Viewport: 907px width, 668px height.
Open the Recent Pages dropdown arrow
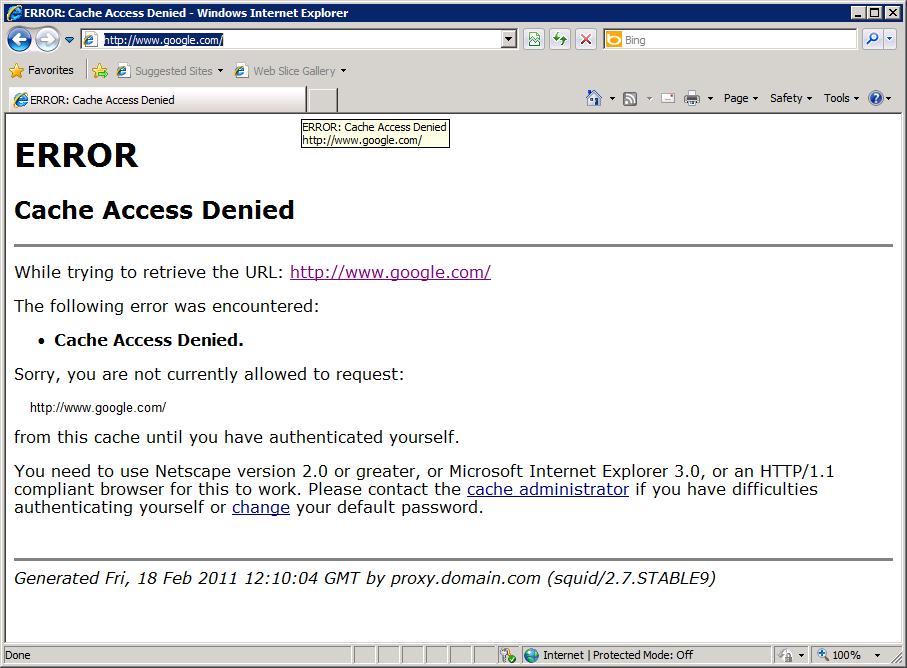coord(69,40)
